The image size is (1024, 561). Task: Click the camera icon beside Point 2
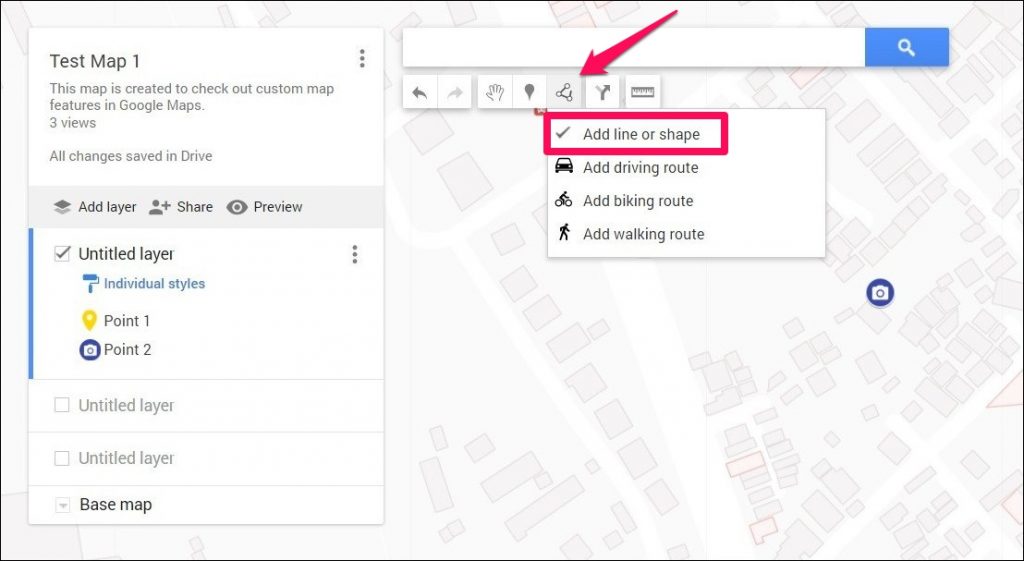coord(90,350)
